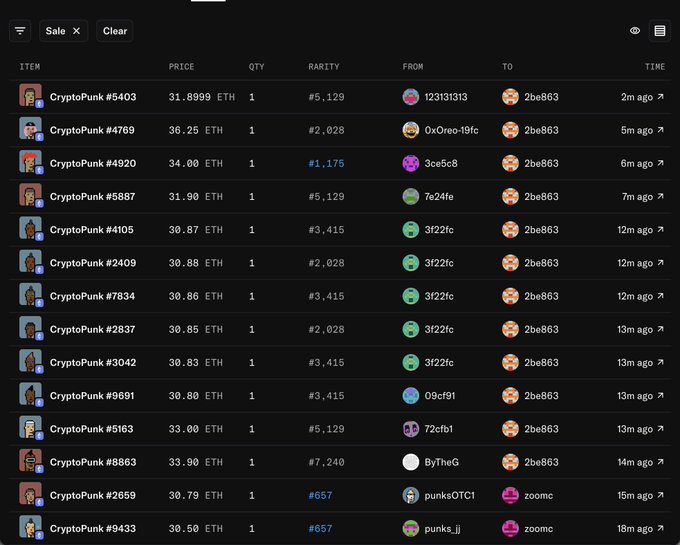
Task: Click seller name ByTheG
Action: (441, 462)
